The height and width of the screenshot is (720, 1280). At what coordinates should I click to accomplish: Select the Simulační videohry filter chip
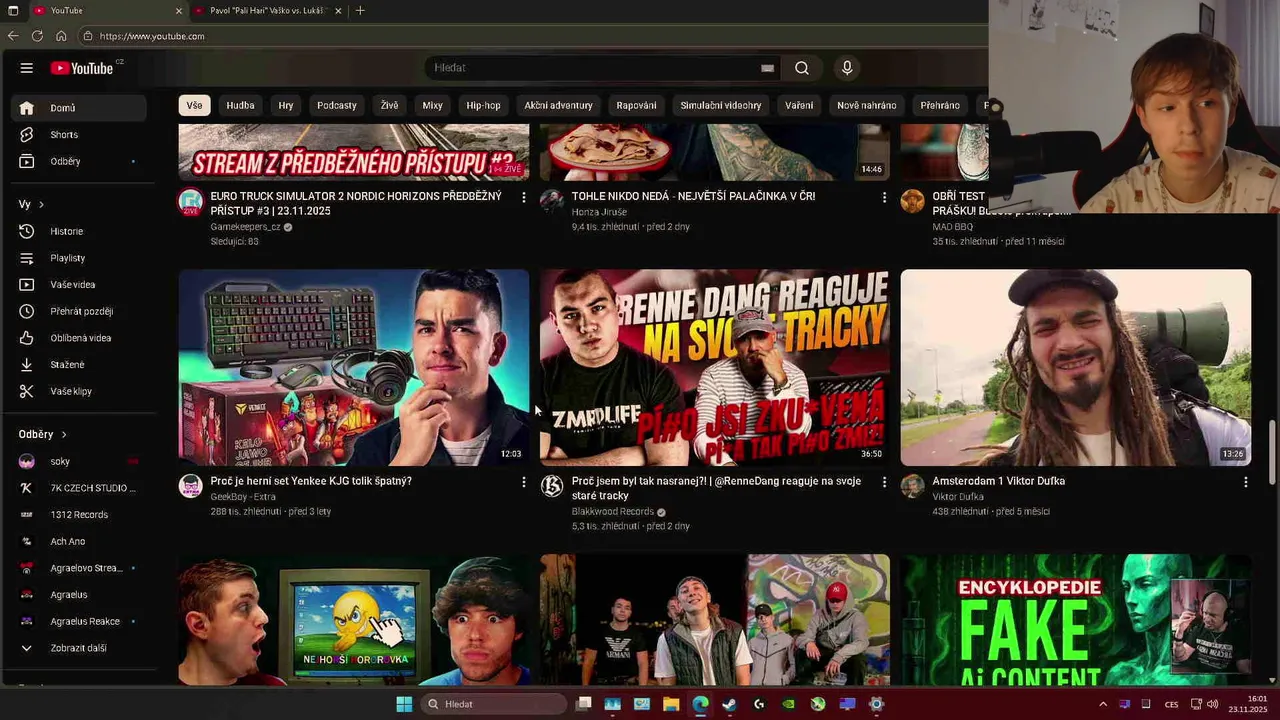click(721, 105)
